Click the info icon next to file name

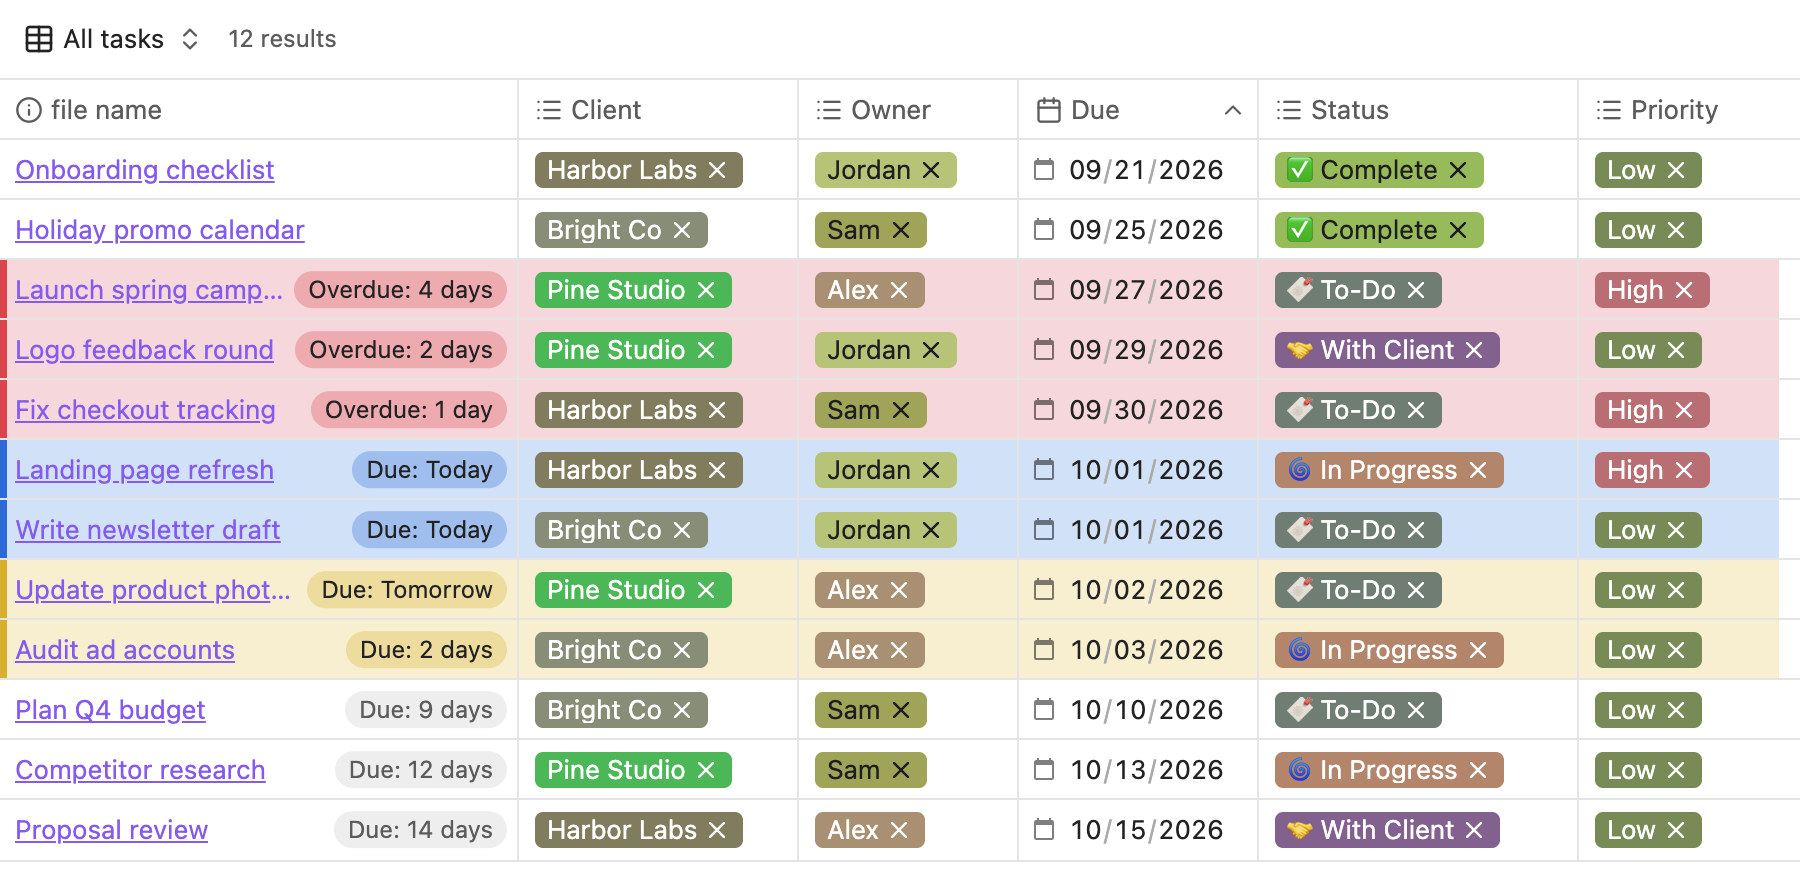[29, 110]
